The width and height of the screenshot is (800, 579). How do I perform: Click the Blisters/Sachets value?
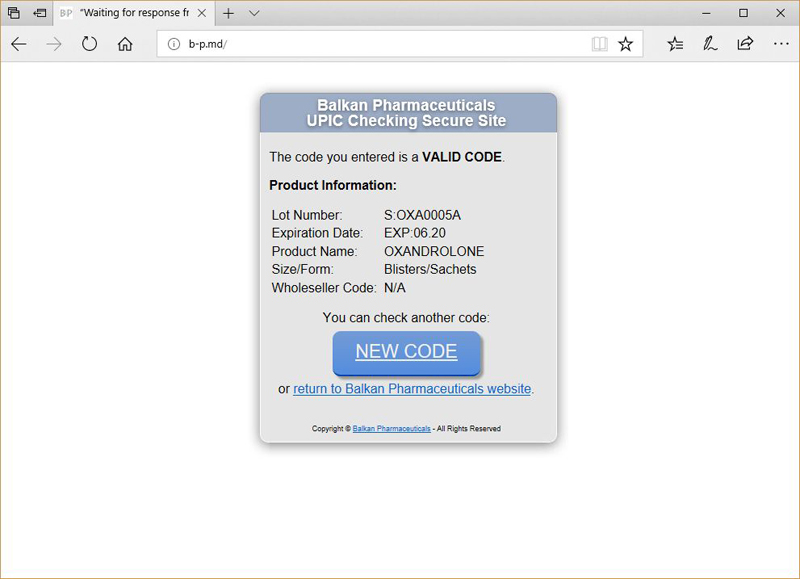pos(430,269)
